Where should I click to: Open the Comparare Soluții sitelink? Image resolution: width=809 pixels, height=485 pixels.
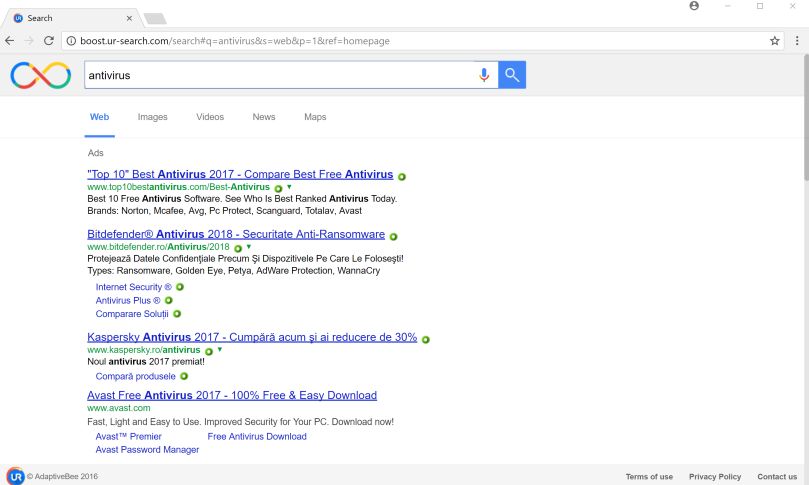click(x=132, y=314)
